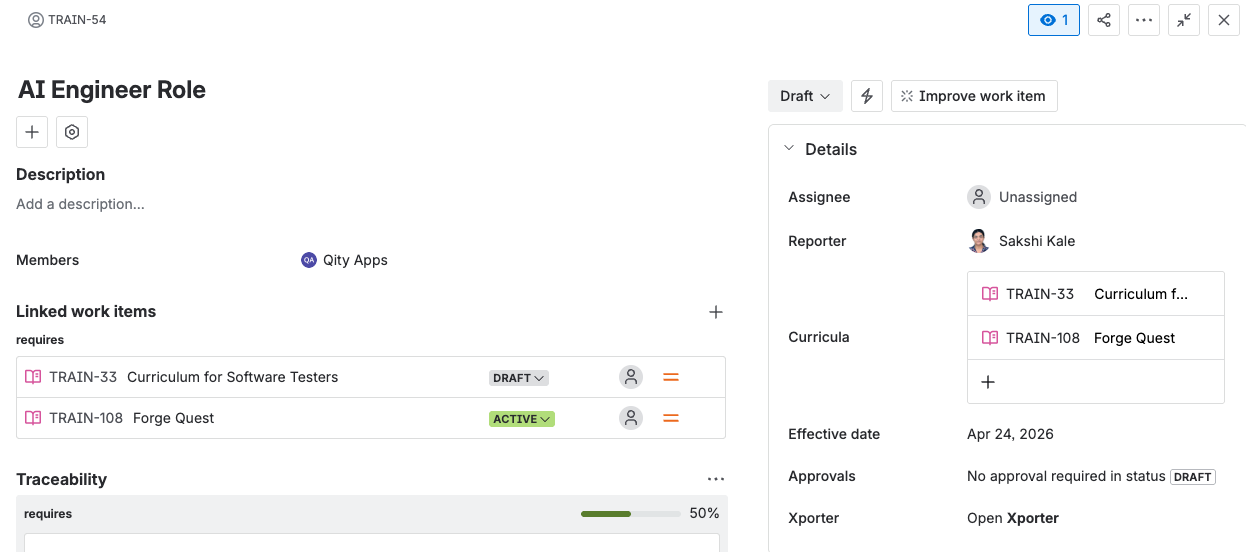The height and width of the screenshot is (552, 1246).
Task: Click priority icon on TRAIN-108 row
Action: [671, 418]
